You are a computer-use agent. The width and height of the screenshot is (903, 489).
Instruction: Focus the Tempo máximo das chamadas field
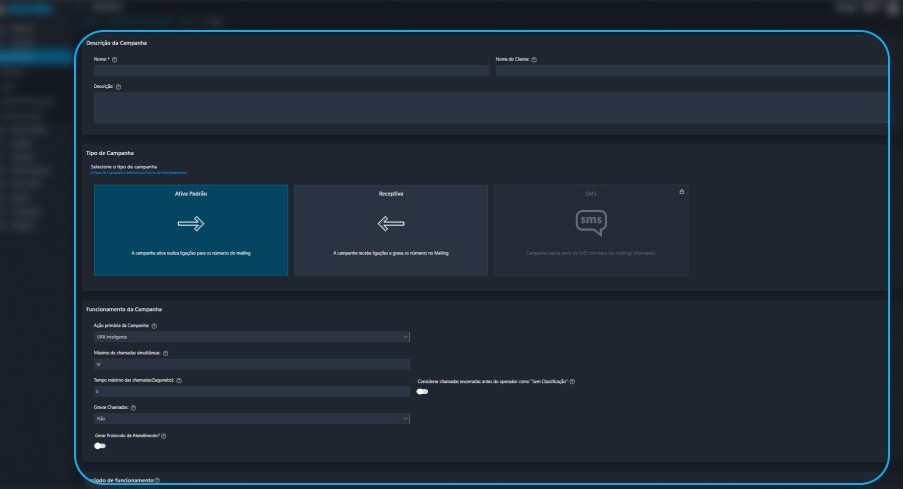pyautogui.click(x=252, y=392)
